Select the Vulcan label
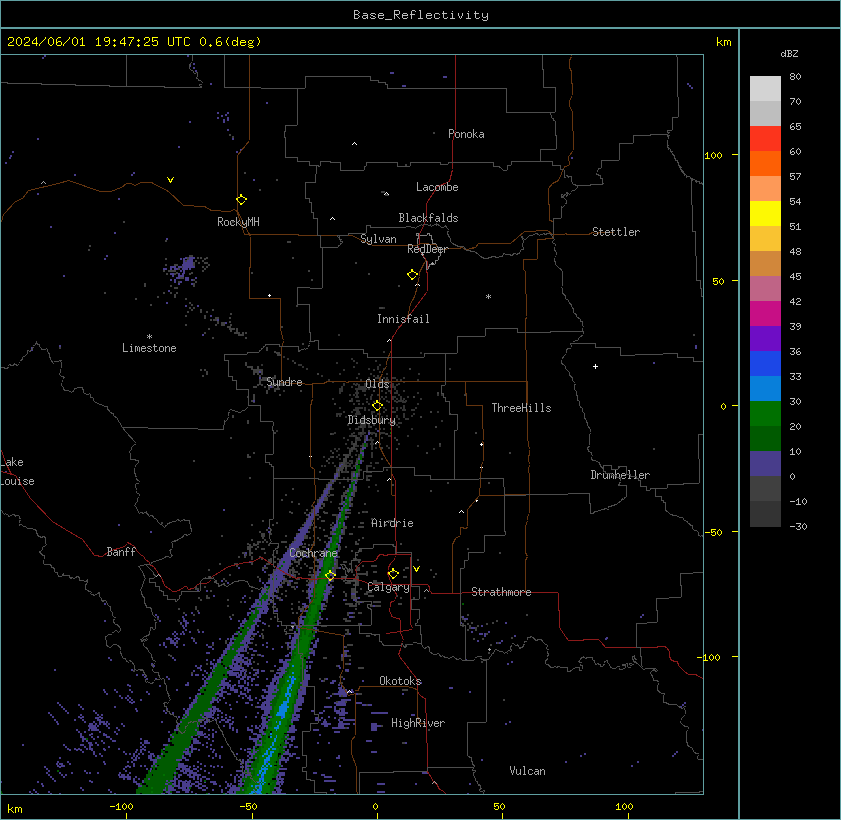 pos(527,771)
